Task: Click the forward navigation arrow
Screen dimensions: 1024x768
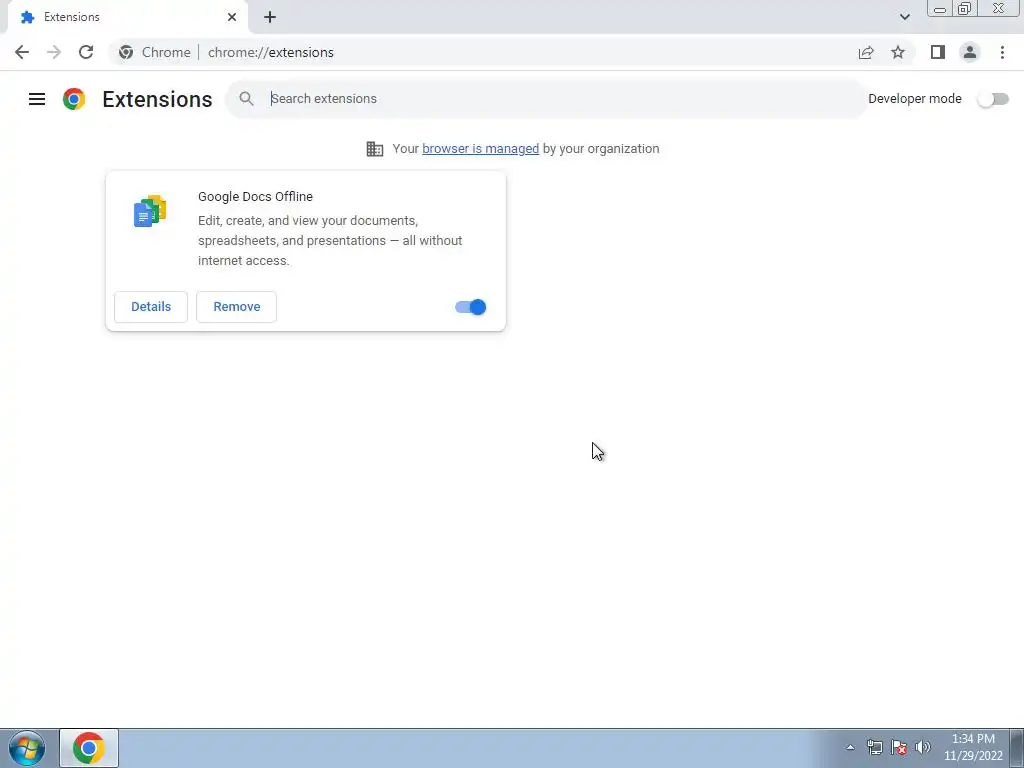Action: tap(54, 52)
